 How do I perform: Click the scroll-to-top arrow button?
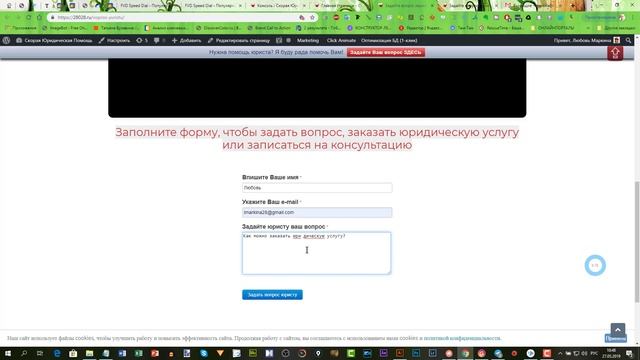[618, 329]
